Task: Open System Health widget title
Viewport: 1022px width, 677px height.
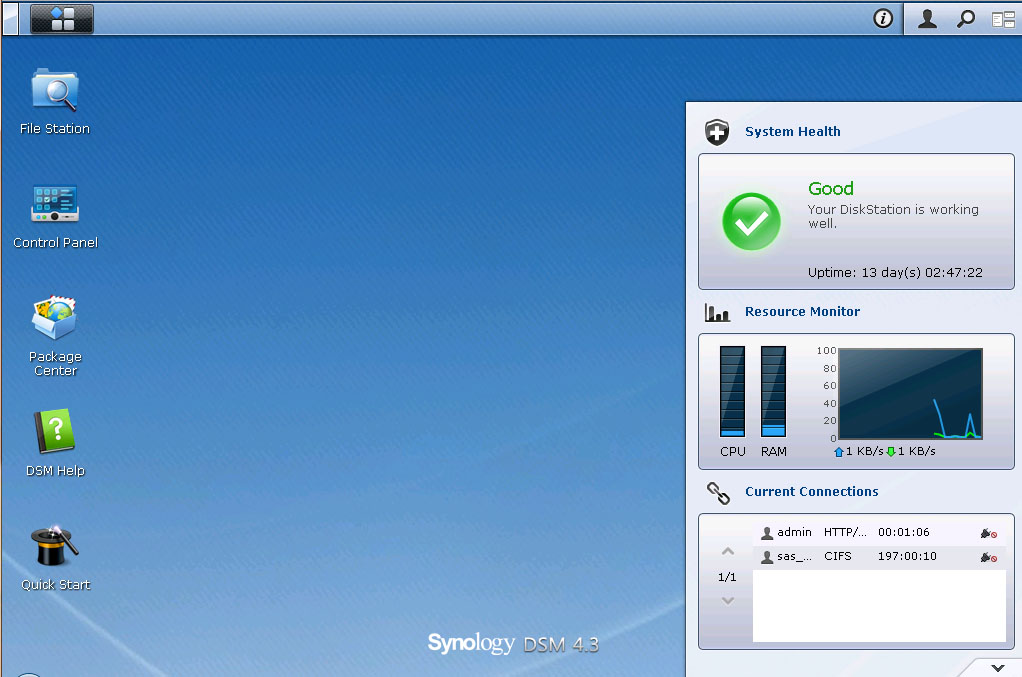Action: [x=793, y=132]
